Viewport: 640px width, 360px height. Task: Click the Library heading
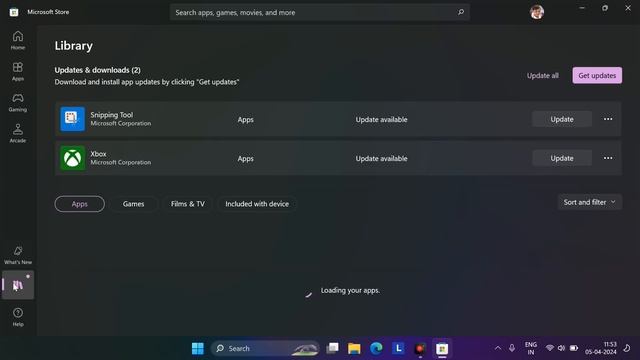pos(73,46)
